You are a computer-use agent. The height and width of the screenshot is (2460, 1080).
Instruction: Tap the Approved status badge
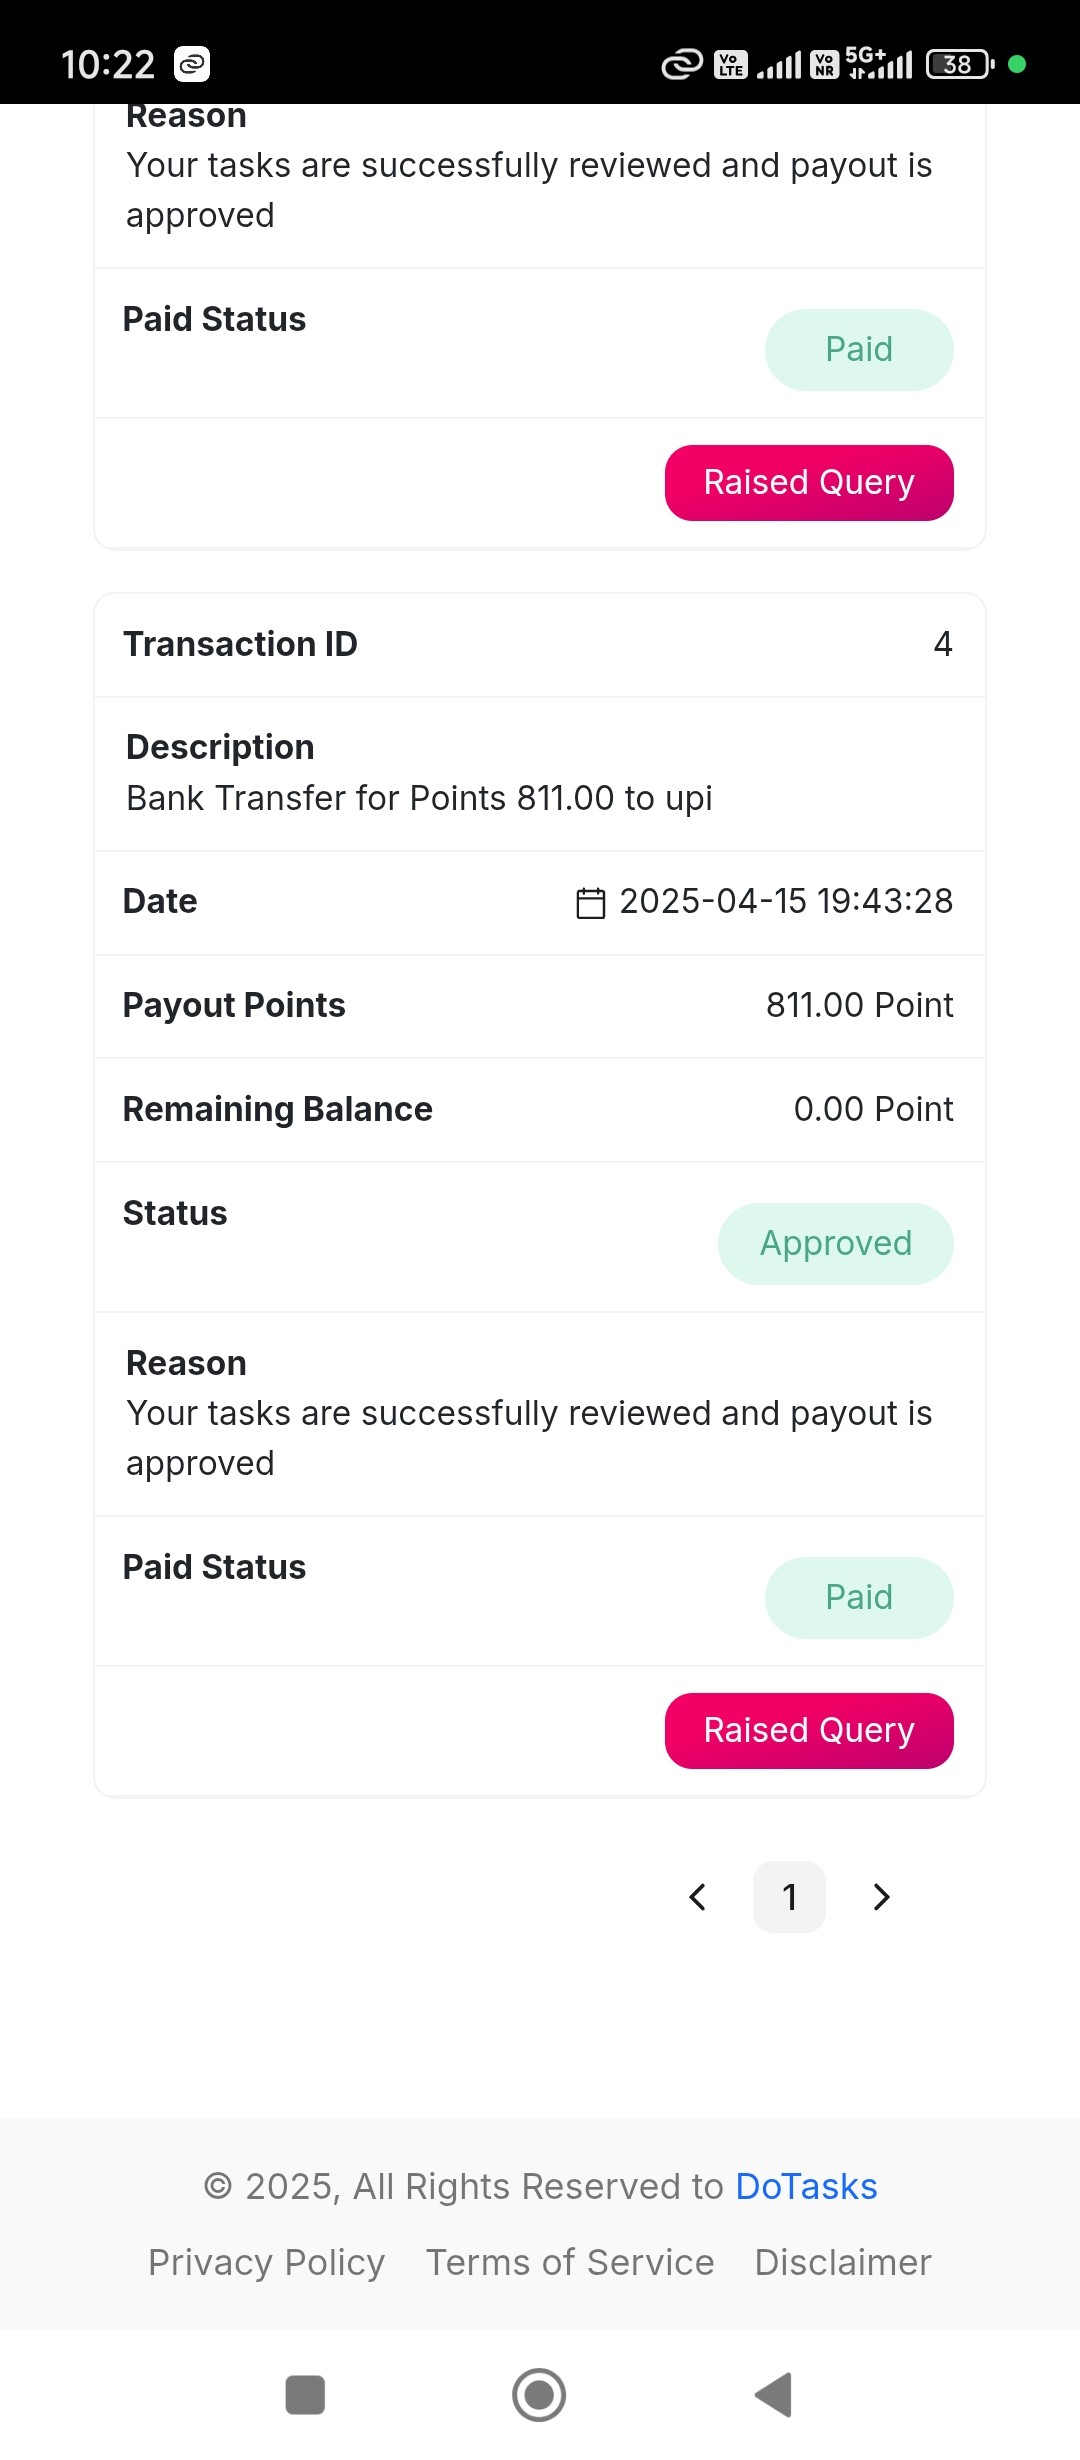pyautogui.click(x=836, y=1244)
